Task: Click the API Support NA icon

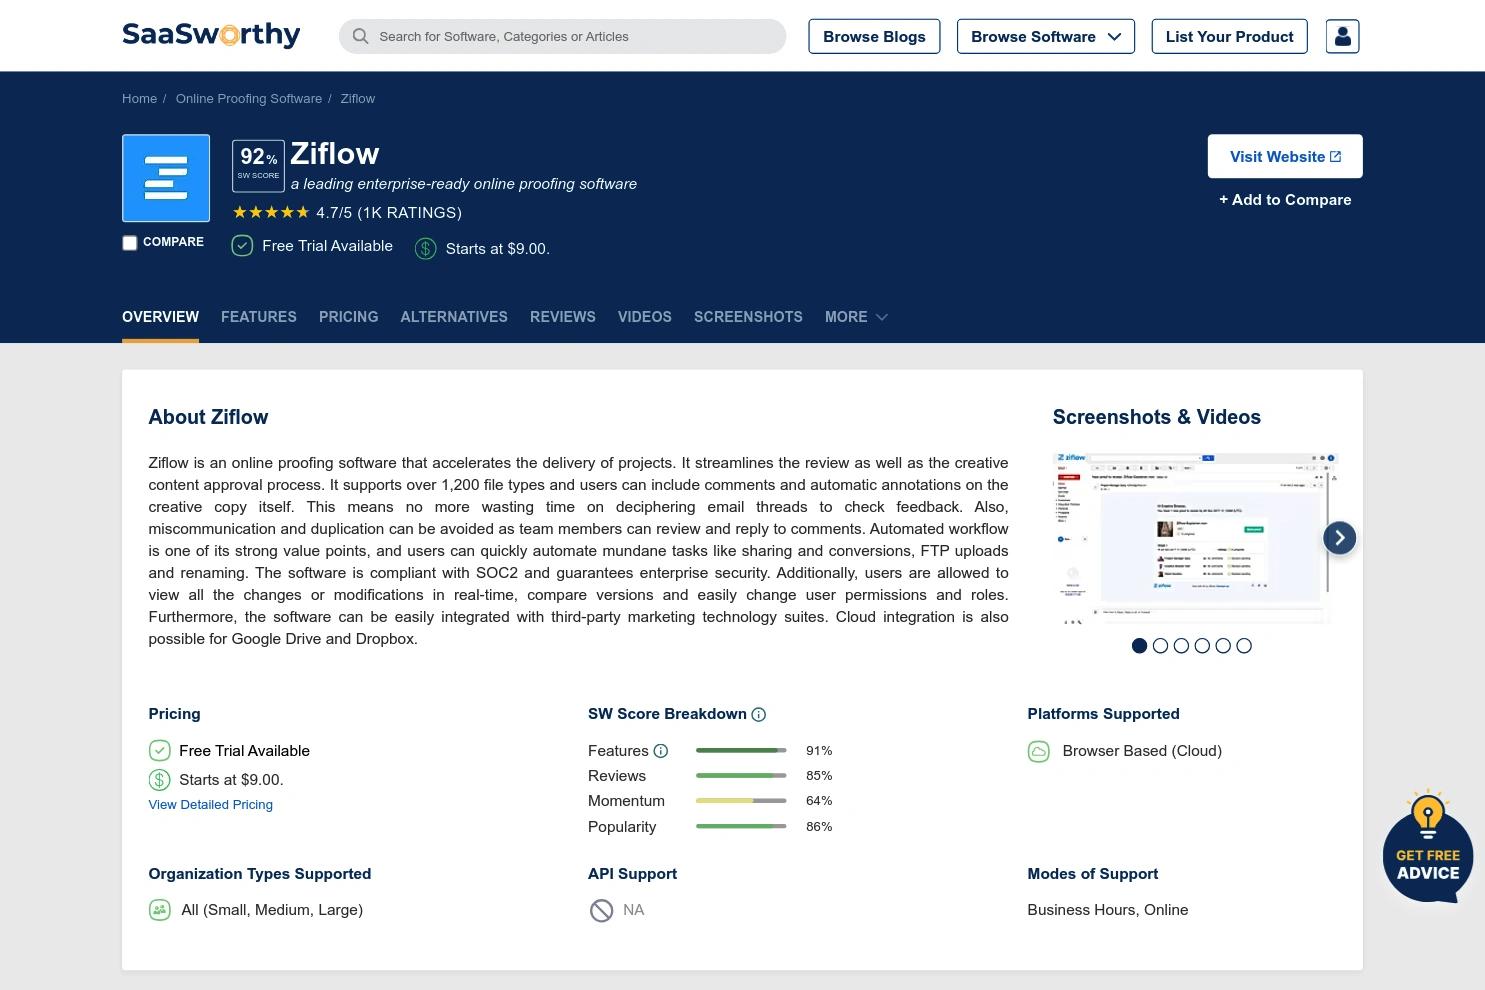Action: tap(601, 910)
